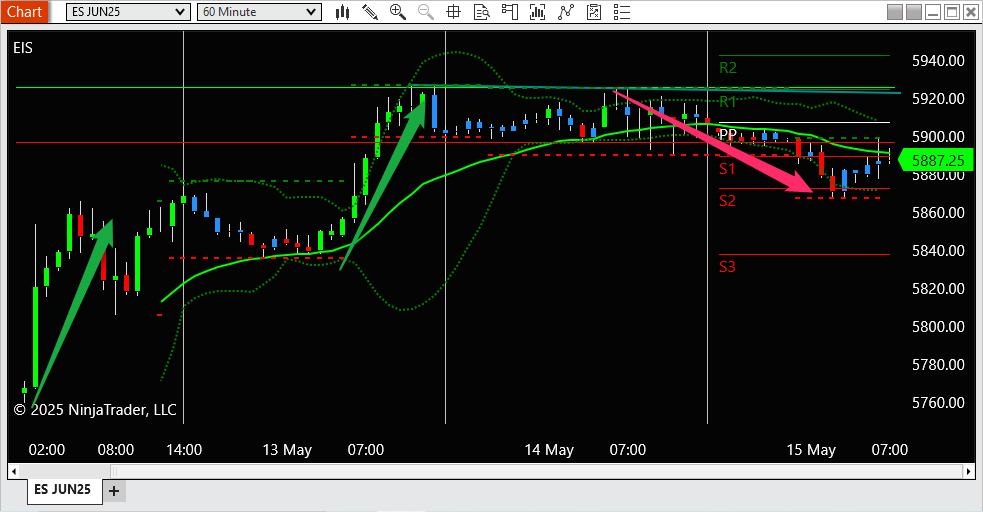Click the 15 May date label
This screenshot has width=983, height=512.
point(811,450)
